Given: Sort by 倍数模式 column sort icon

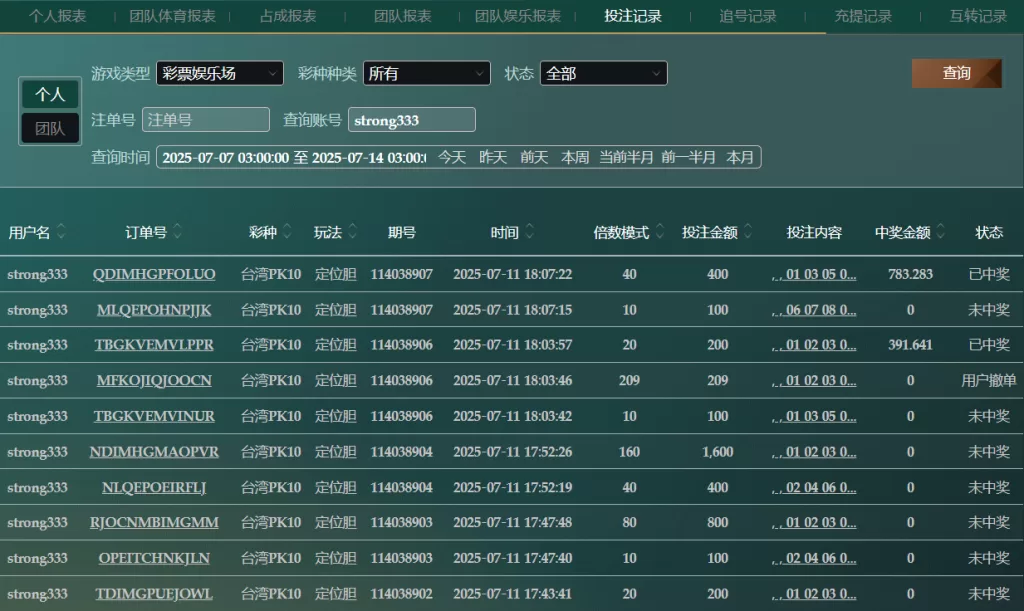Looking at the screenshot, I should pyautogui.click(x=660, y=232).
